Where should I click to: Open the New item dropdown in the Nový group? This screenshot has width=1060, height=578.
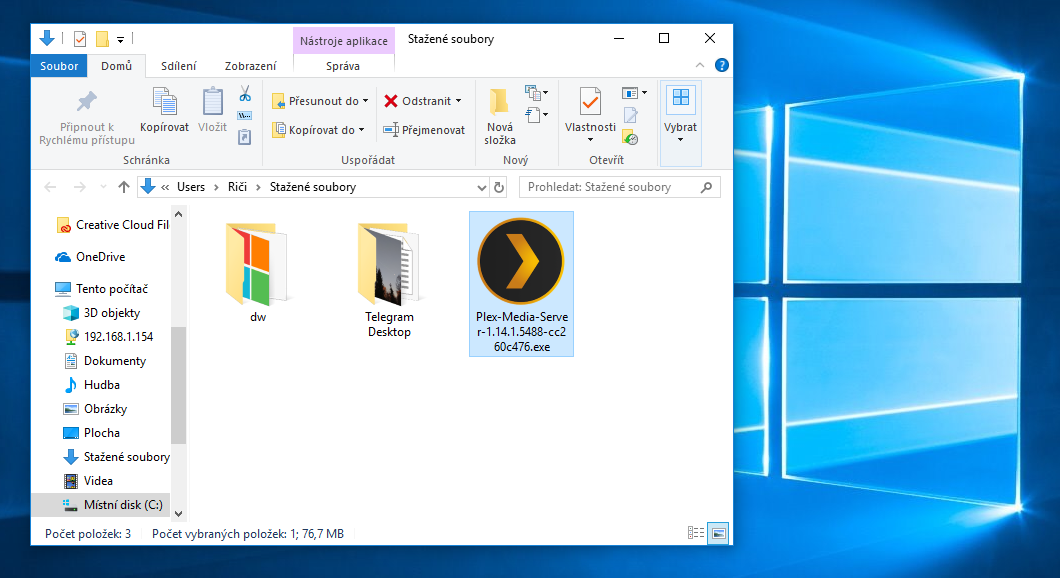(537, 93)
